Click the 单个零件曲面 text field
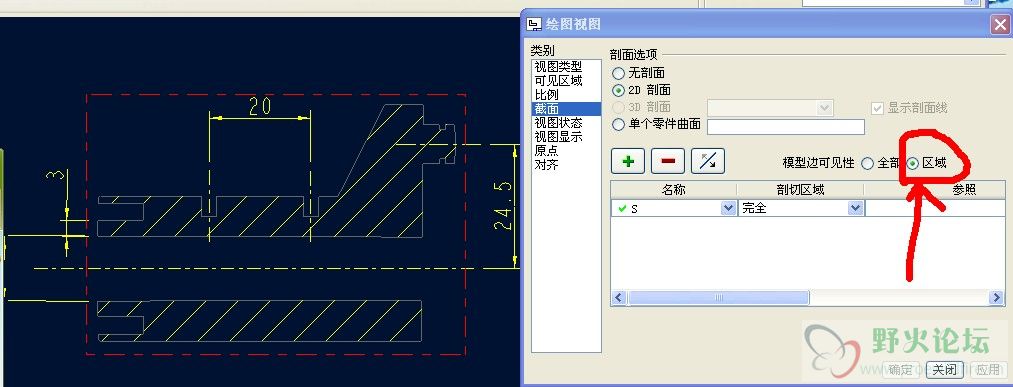This screenshot has width=1013, height=387. [786, 127]
